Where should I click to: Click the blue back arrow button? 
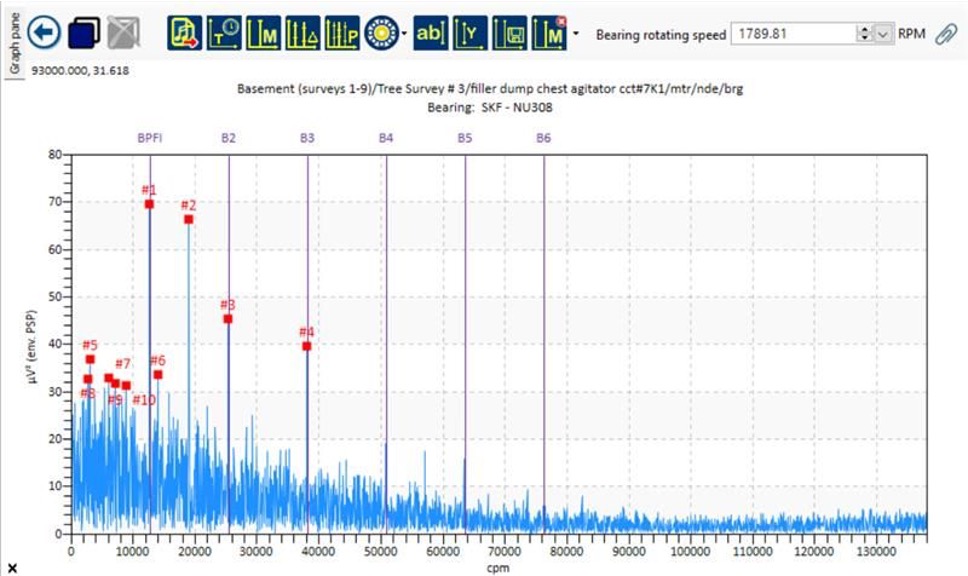(44, 33)
